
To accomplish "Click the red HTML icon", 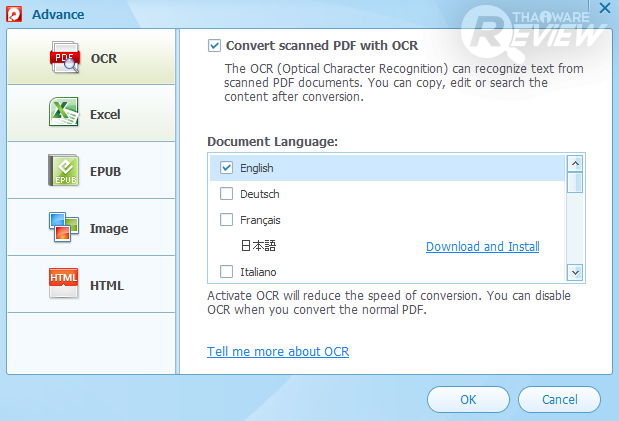I will pos(64,283).
